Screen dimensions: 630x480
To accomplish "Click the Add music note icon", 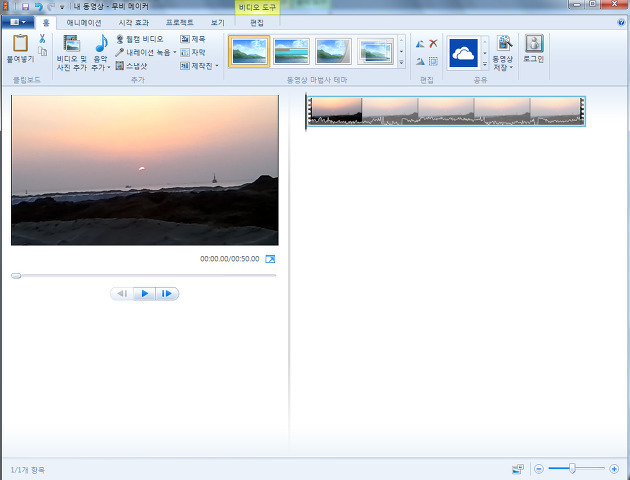I will (101, 43).
